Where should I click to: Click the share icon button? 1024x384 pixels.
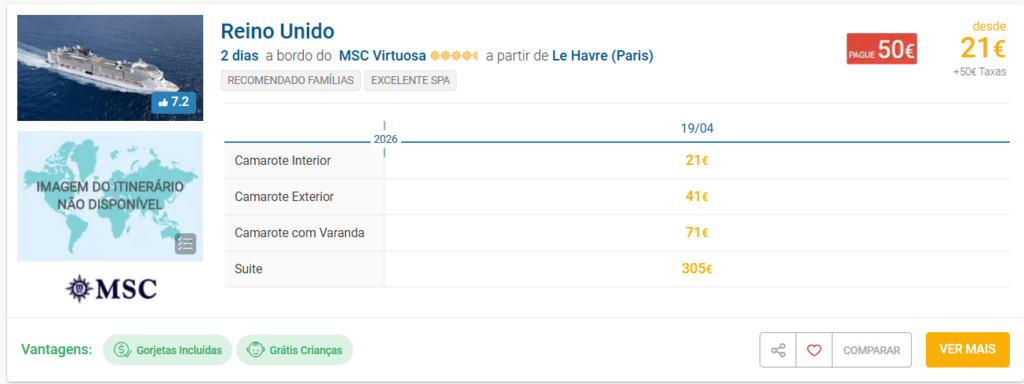tap(778, 350)
